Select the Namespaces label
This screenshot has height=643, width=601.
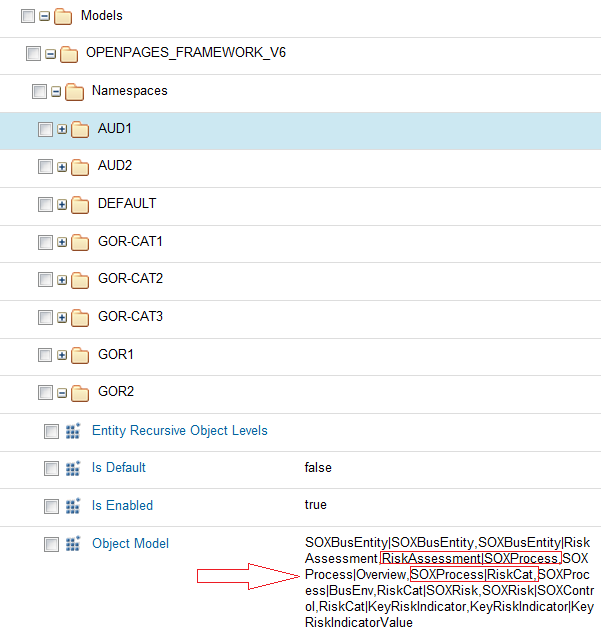tap(130, 91)
